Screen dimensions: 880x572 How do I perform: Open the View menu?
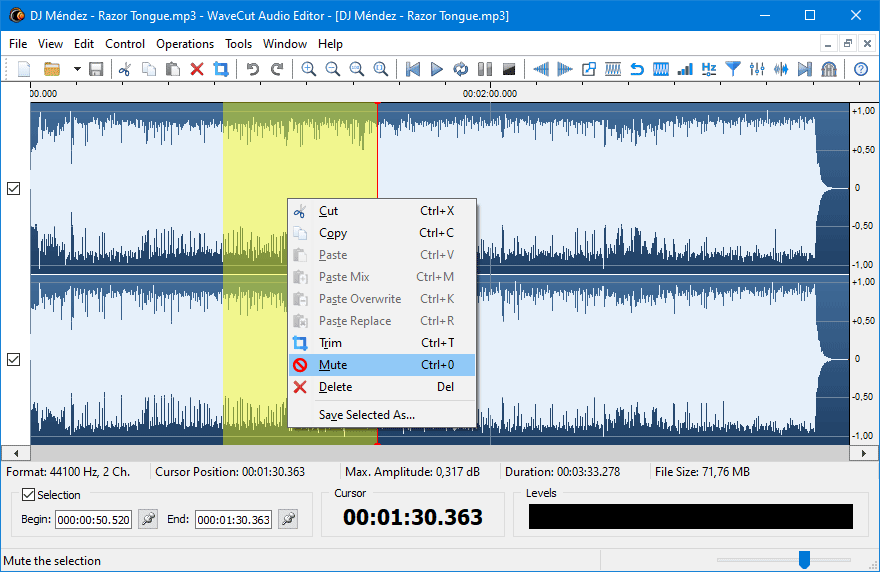51,44
